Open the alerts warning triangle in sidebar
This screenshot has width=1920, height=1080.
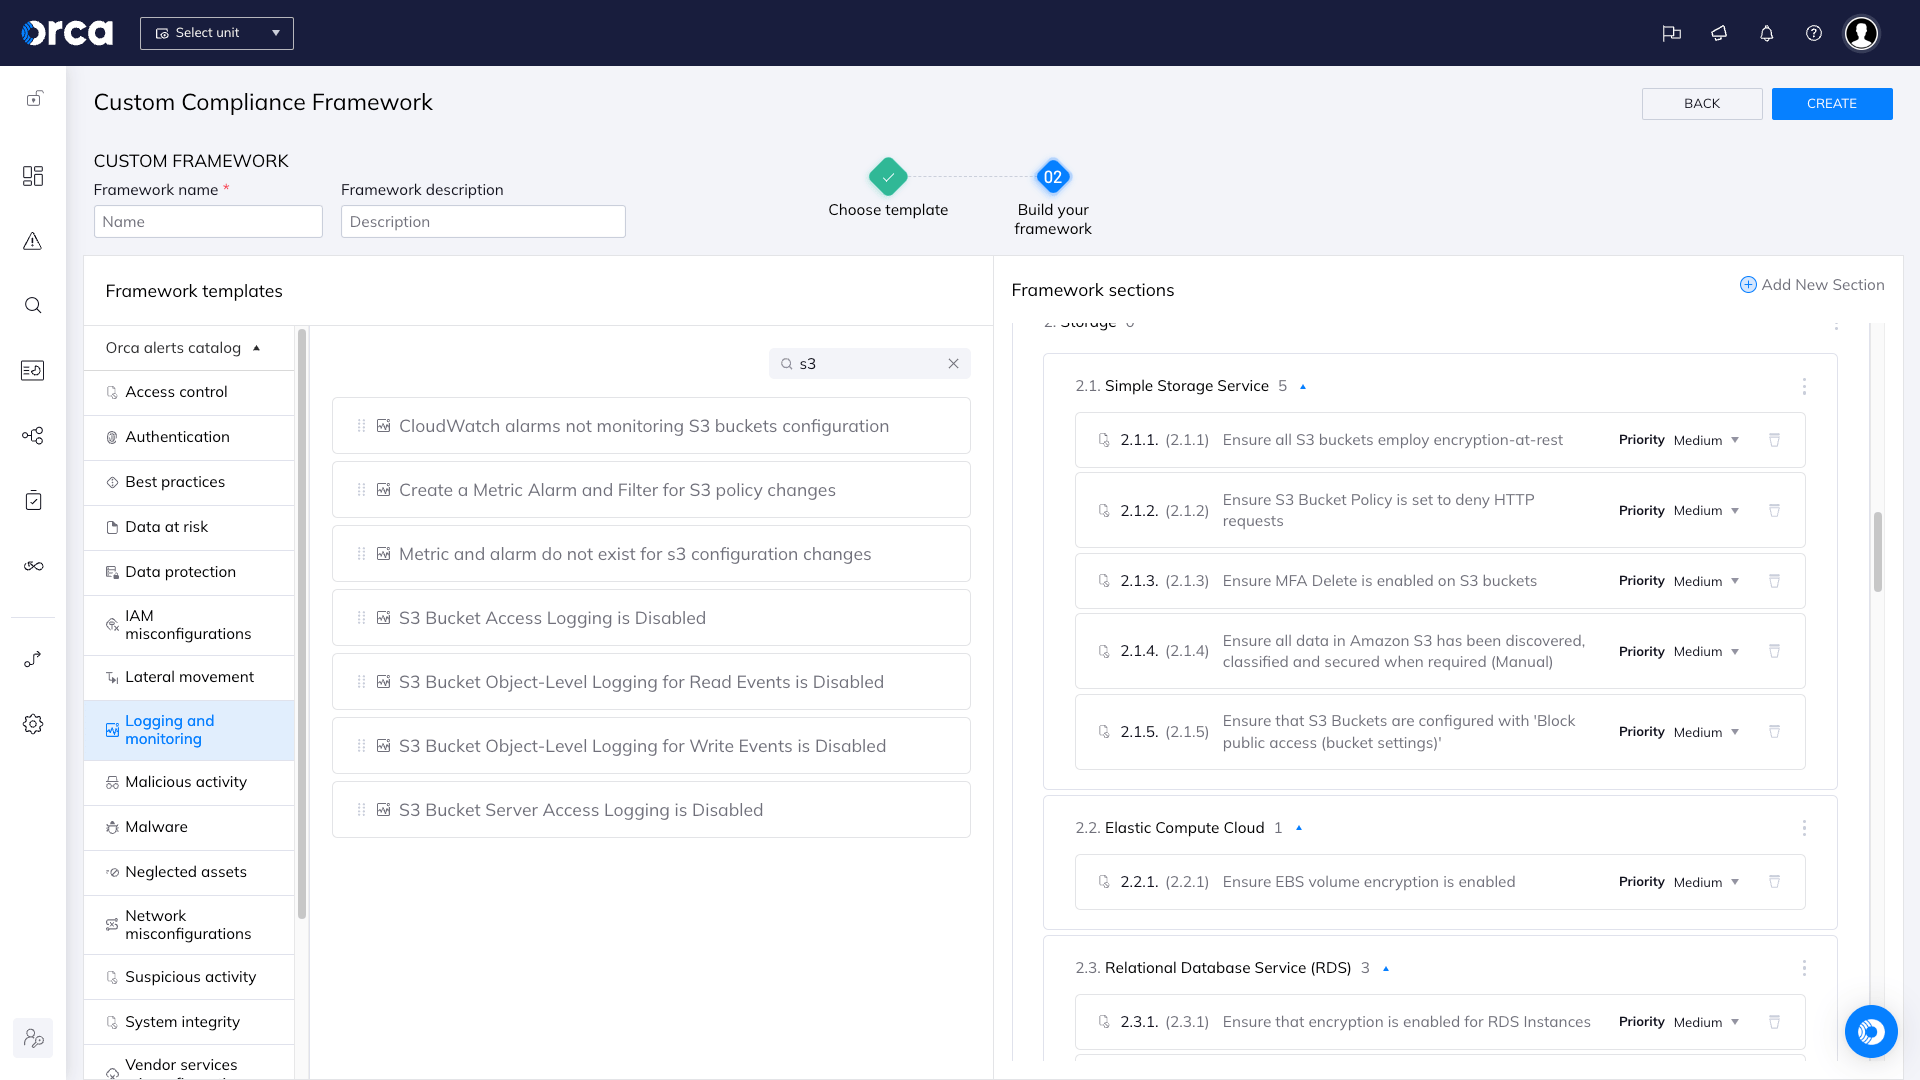(x=33, y=241)
